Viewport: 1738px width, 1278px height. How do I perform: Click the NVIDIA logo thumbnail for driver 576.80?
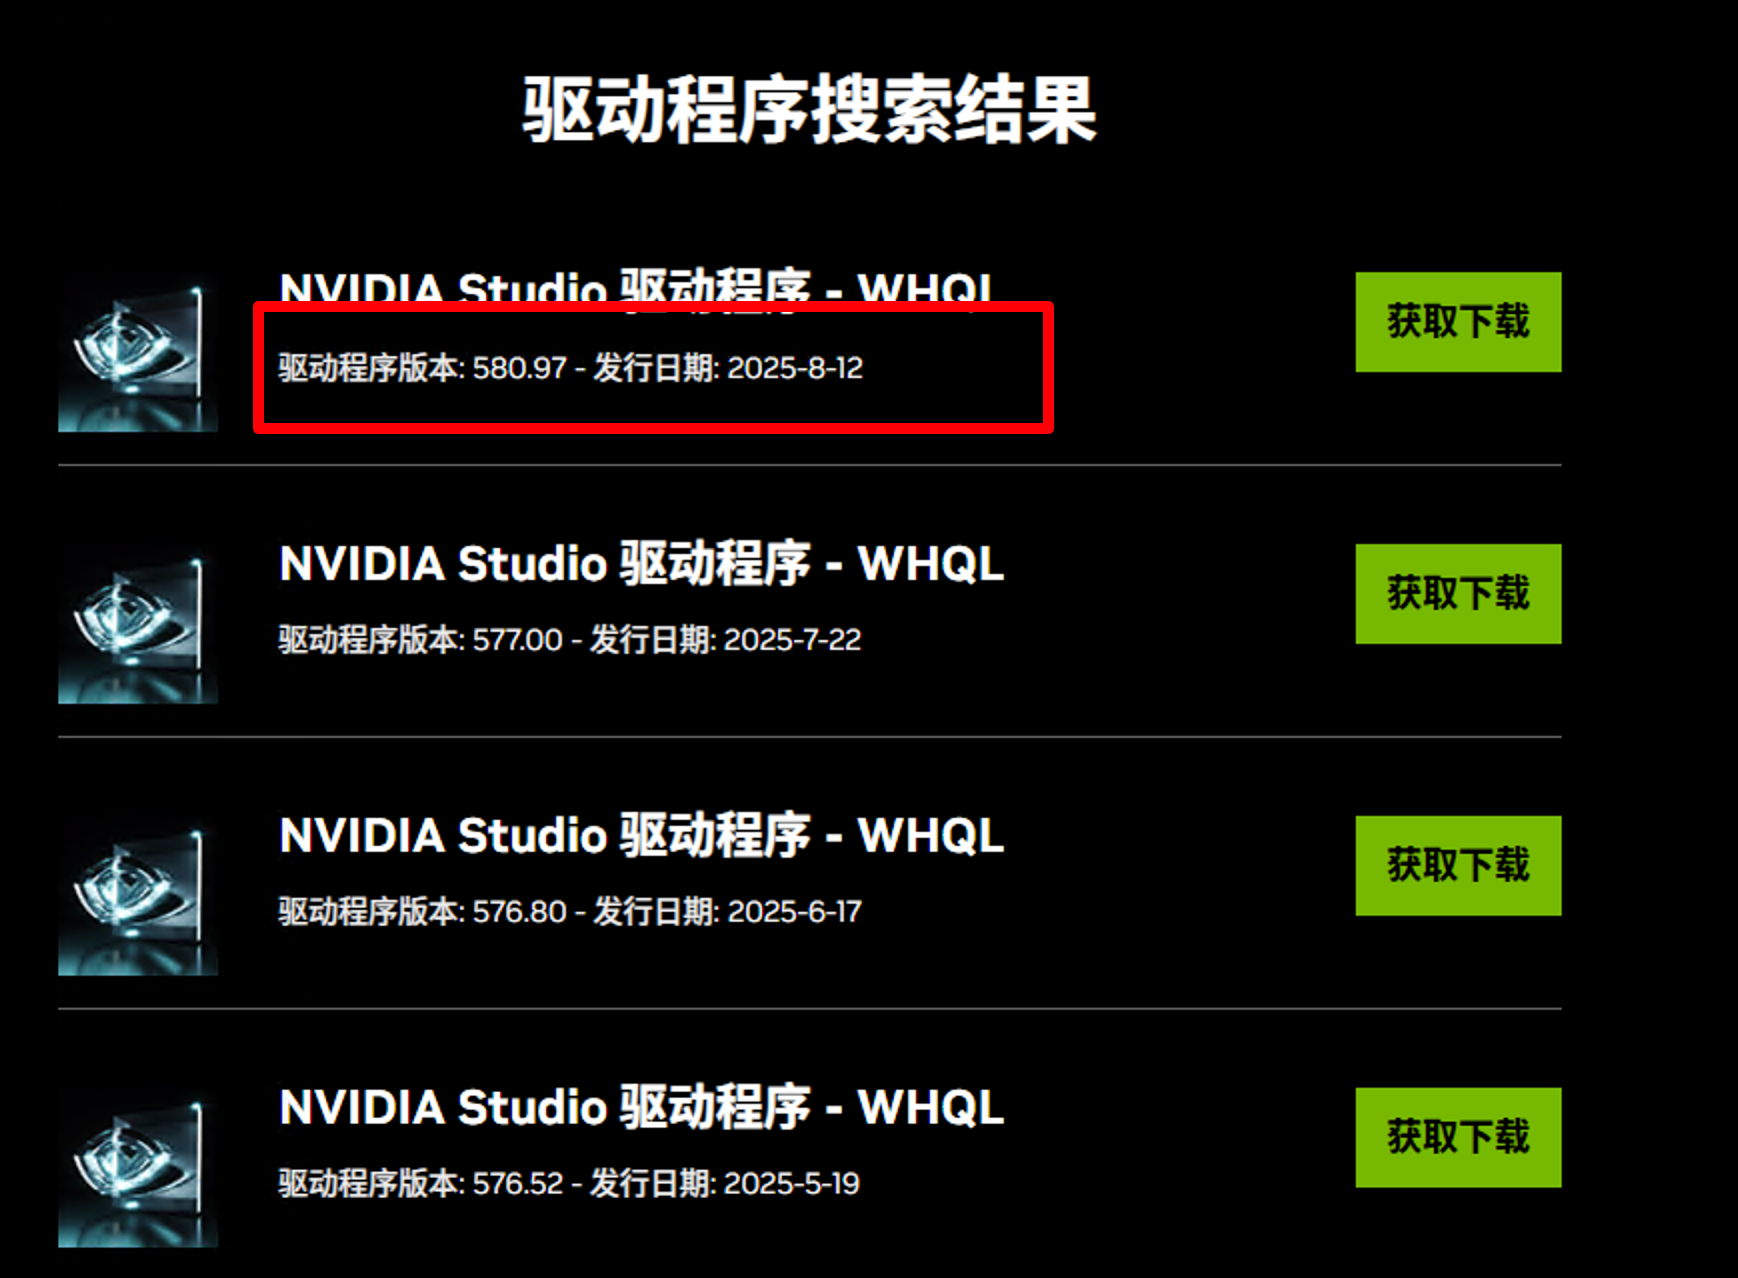tap(138, 896)
